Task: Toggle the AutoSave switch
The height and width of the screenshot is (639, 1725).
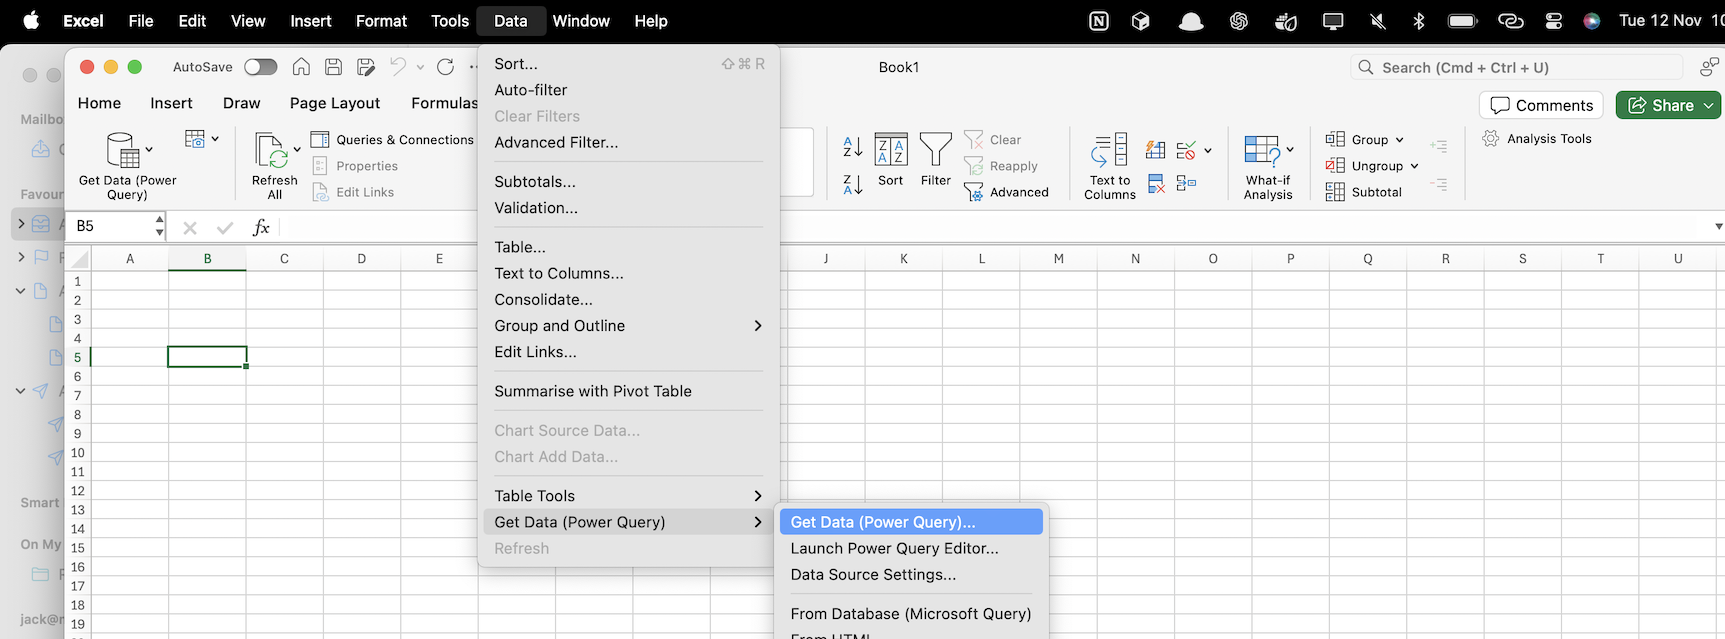Action: pyautogui.click(x=260, y=67)
